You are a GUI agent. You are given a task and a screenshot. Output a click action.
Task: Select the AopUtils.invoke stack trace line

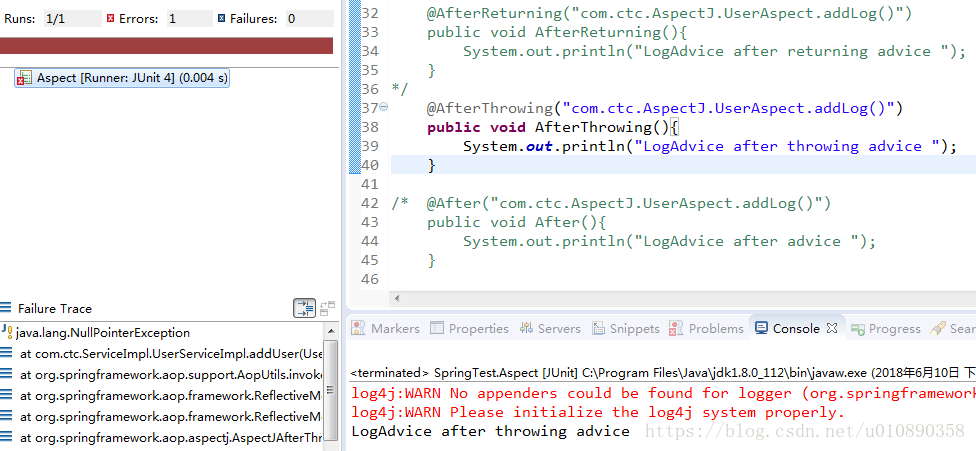[x=161, y=374]
